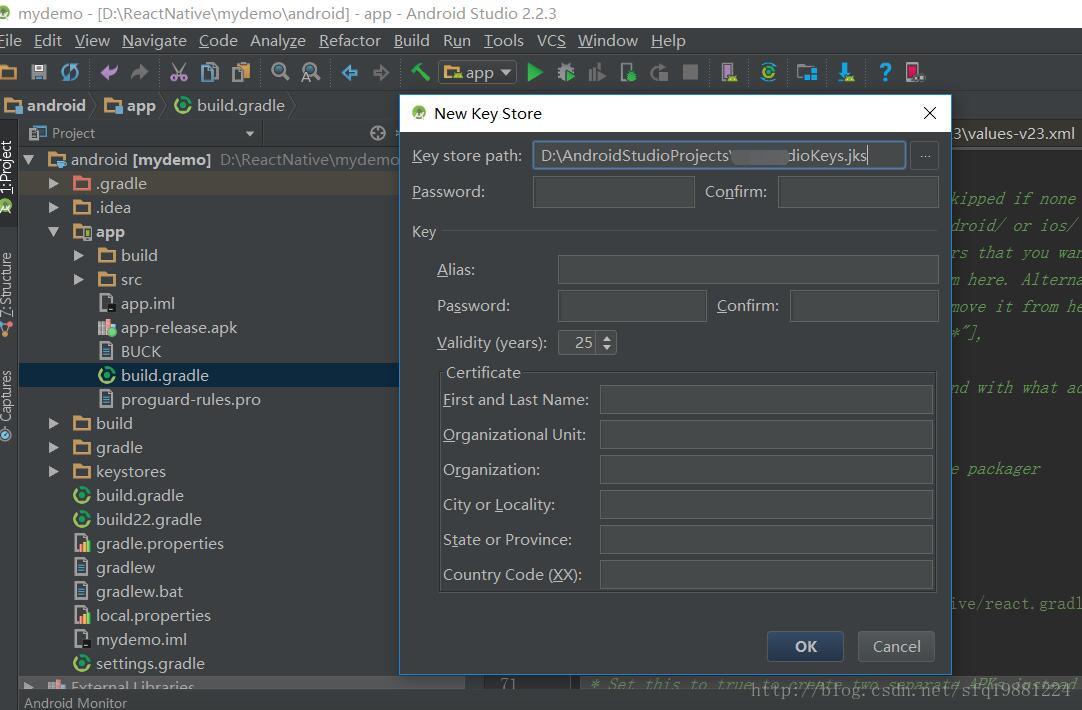1082x710 pixels.
Task: Run the app with green play icon
Action: pos(535,72)
